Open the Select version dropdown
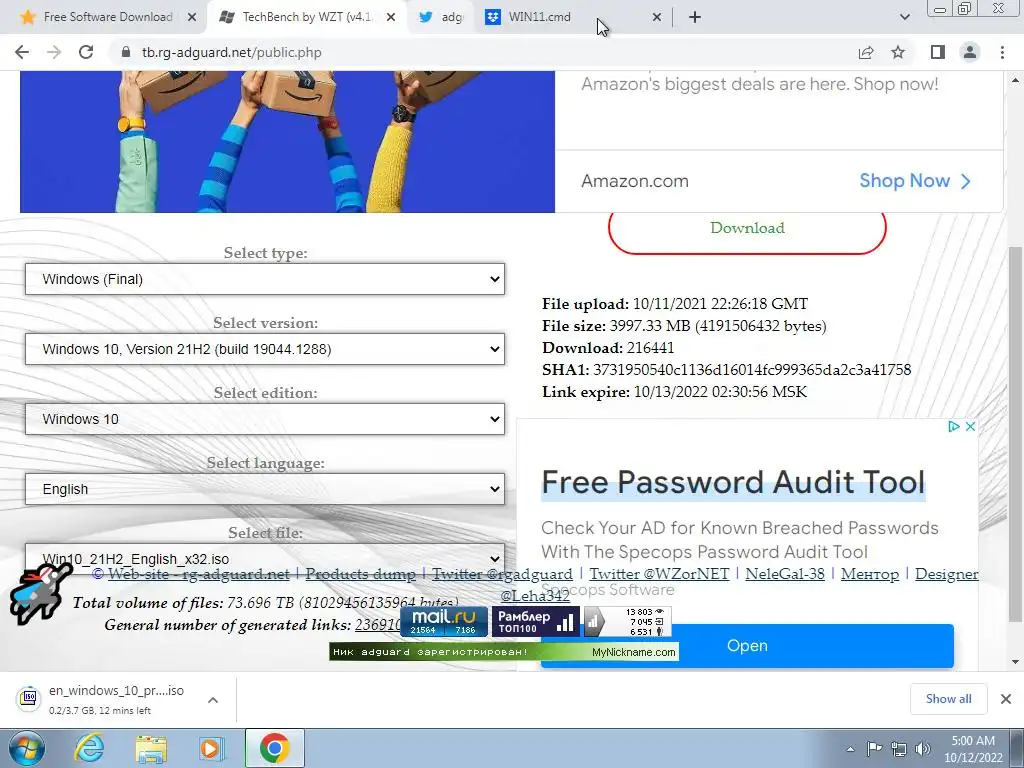 pyautogui.click(x=265, y=349)
